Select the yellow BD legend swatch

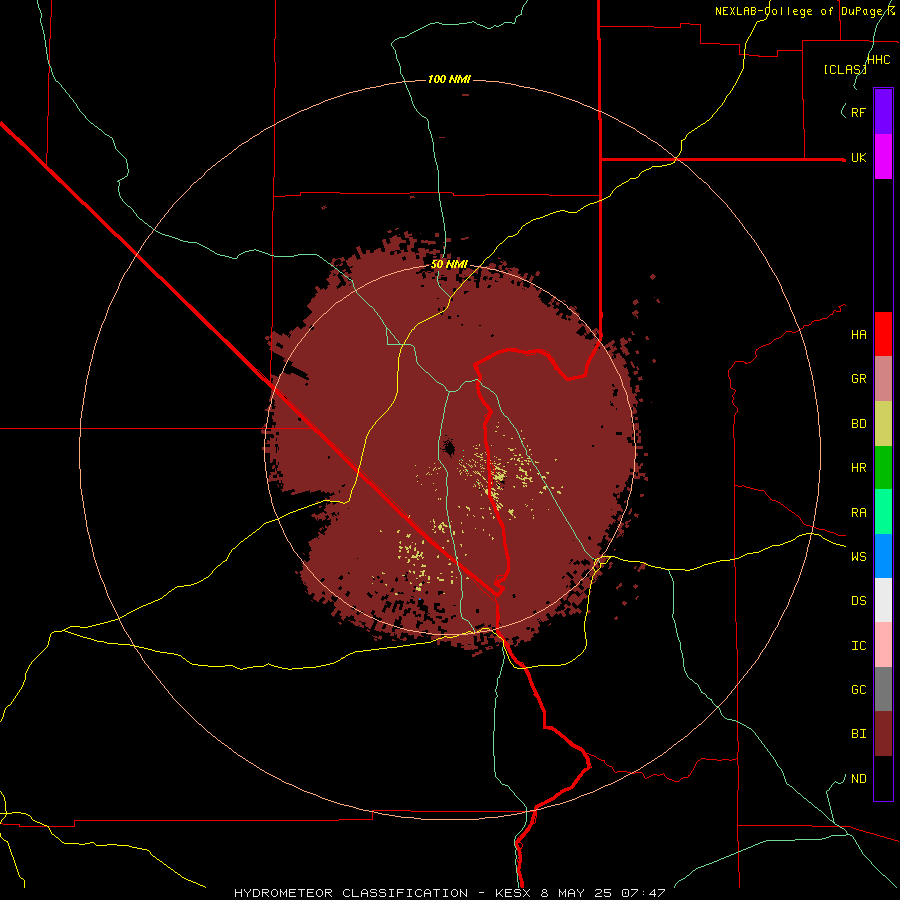click(x=883, y=424)
